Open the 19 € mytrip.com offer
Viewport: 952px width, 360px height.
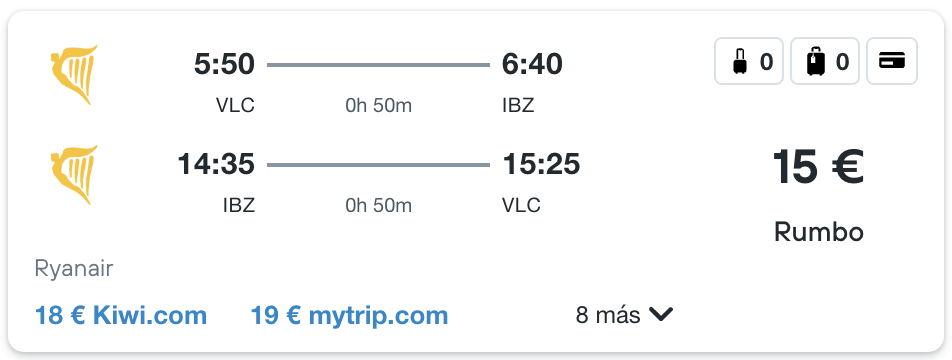point(349,316)
